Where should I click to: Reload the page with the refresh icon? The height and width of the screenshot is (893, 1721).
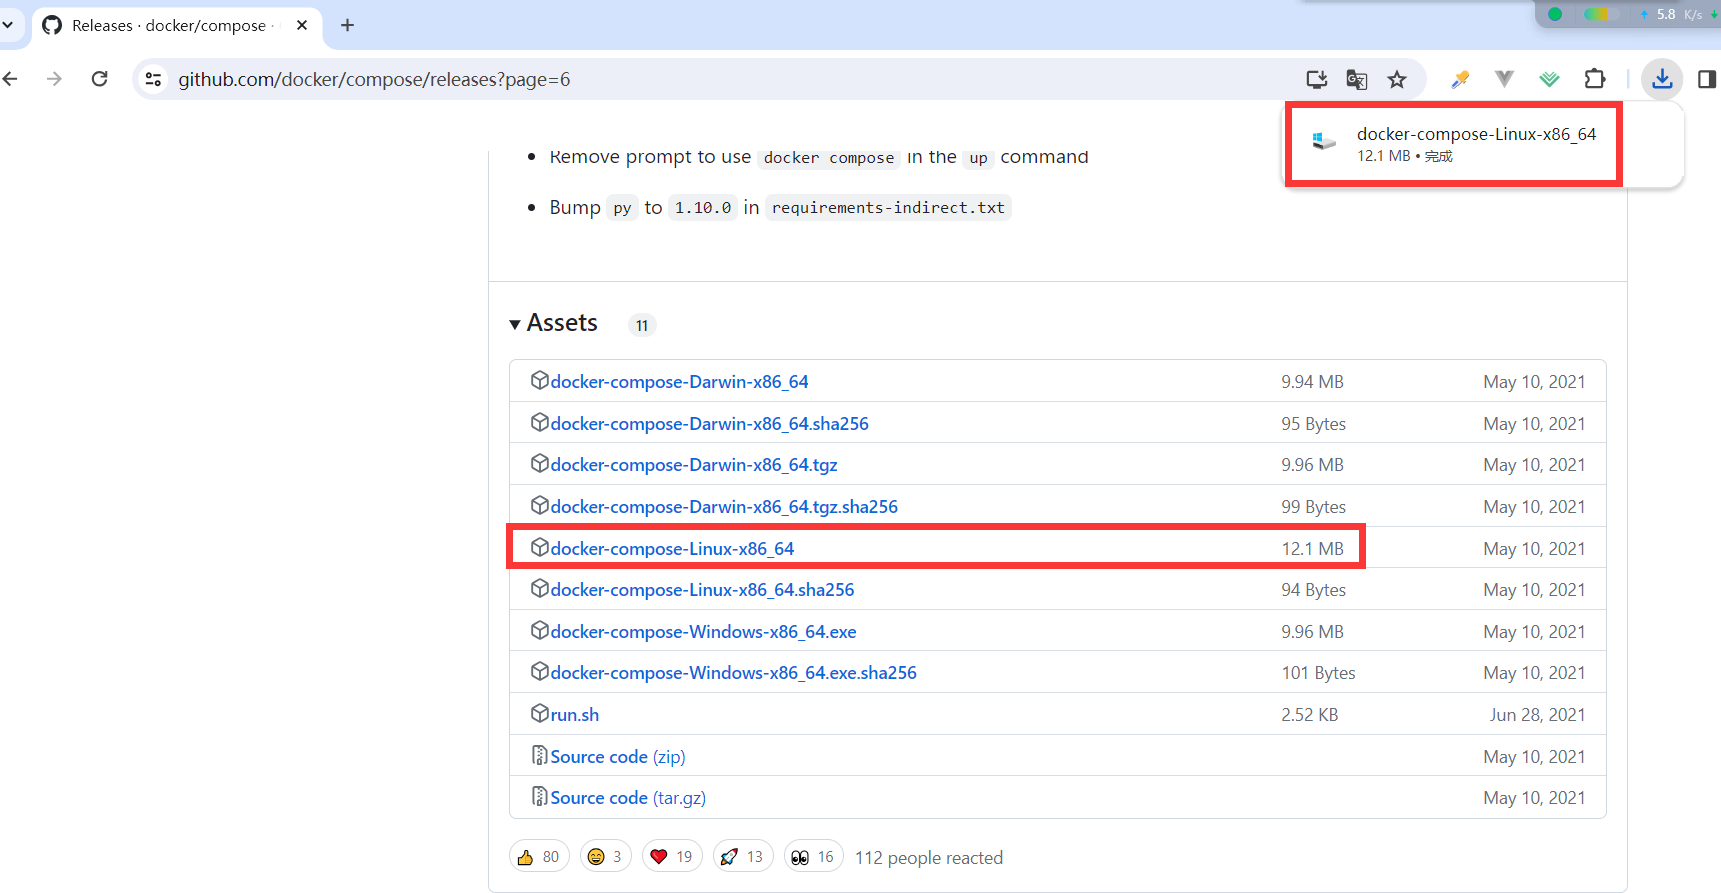[99, 79]
